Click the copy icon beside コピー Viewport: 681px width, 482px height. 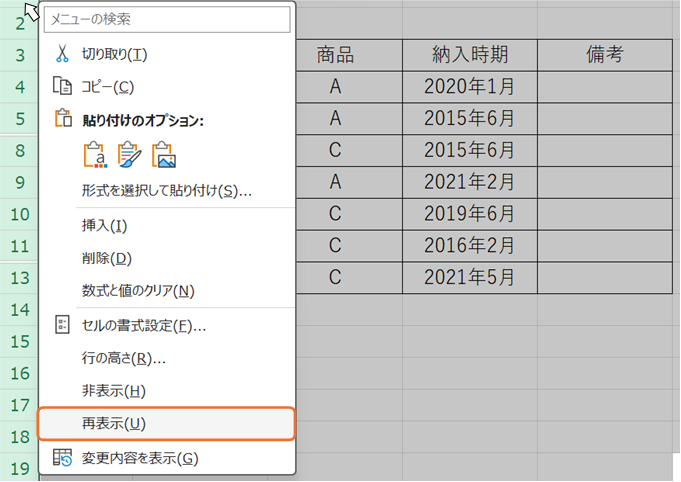pyautogui.click(x=62, y=86)
